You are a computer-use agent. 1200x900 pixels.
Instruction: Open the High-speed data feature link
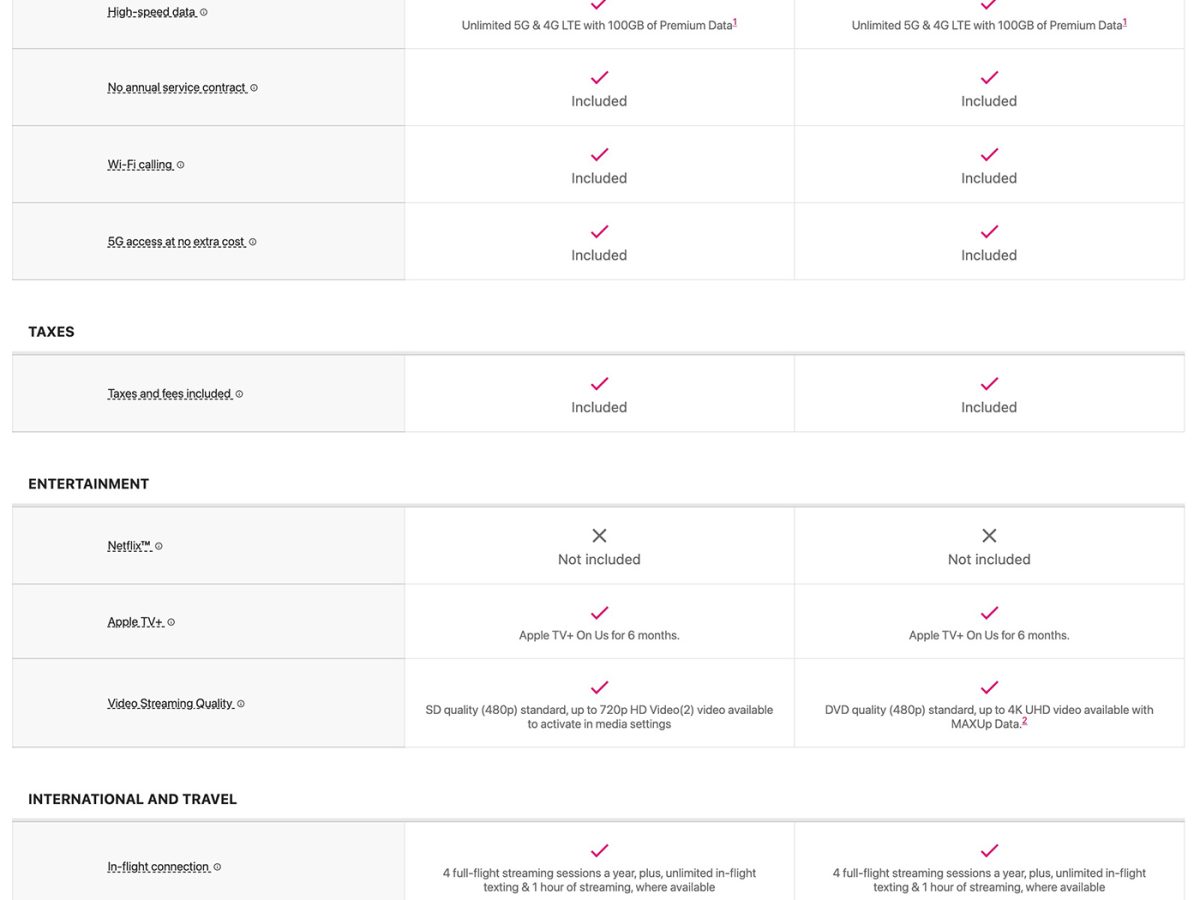coord(151,13)
